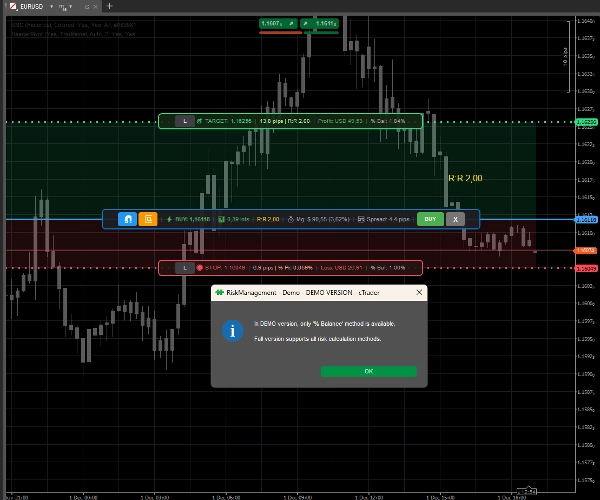This screenshot has height=500, width=600.
Task: Click the RiskManagement dialog title icon
Action: (219, 292)
